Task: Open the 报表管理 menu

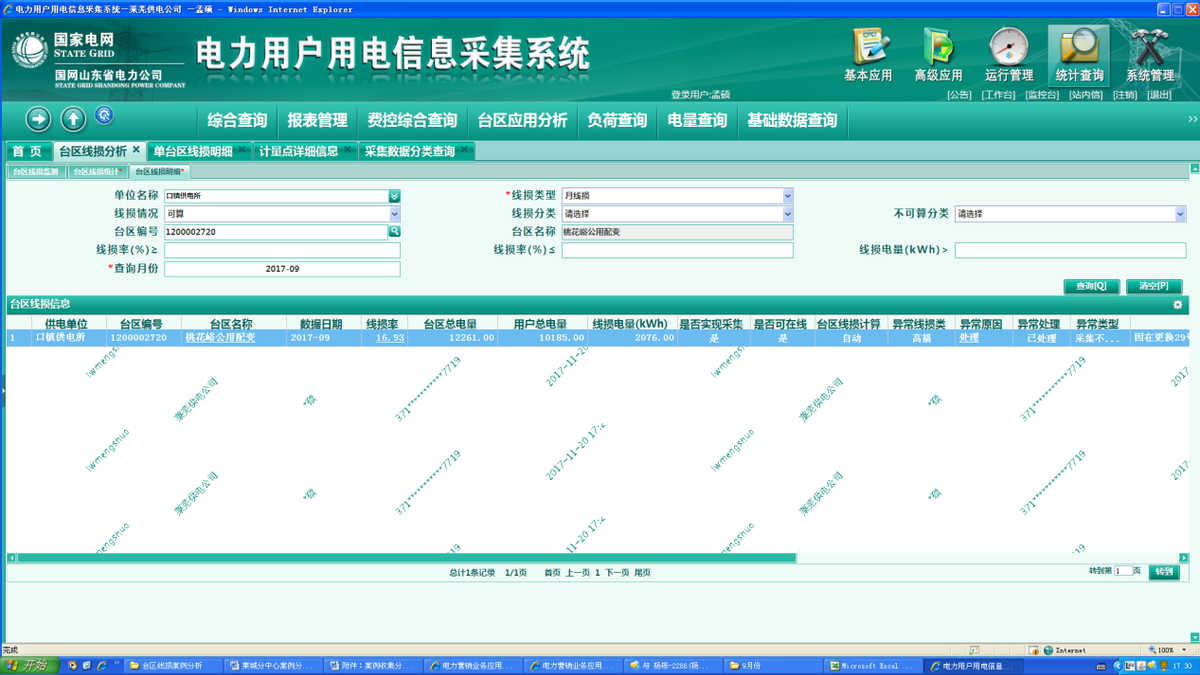Action: (317, 120)
